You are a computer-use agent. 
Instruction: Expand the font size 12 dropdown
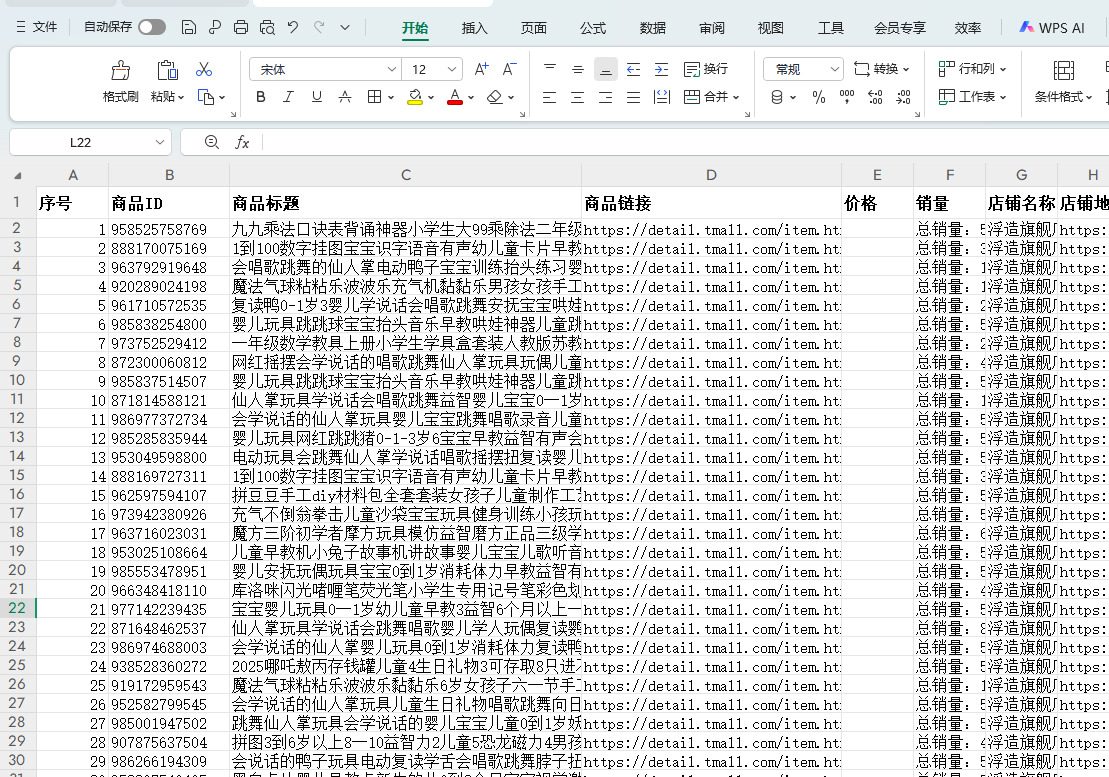pos(451,69)
